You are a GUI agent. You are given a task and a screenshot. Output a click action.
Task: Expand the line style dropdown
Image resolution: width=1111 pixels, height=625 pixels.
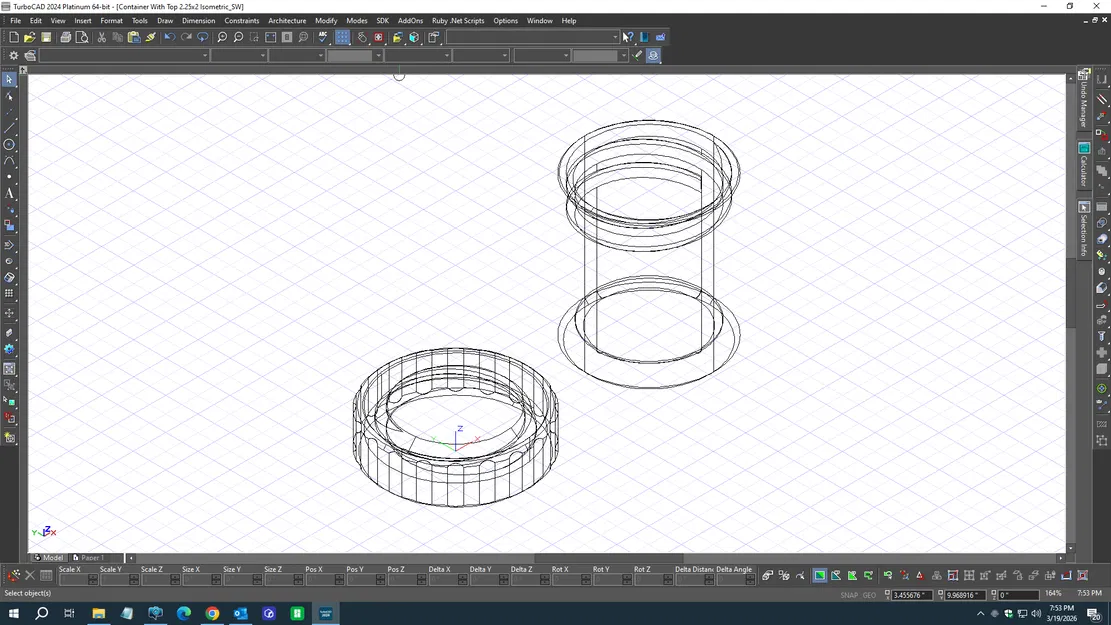coord(263,55)
